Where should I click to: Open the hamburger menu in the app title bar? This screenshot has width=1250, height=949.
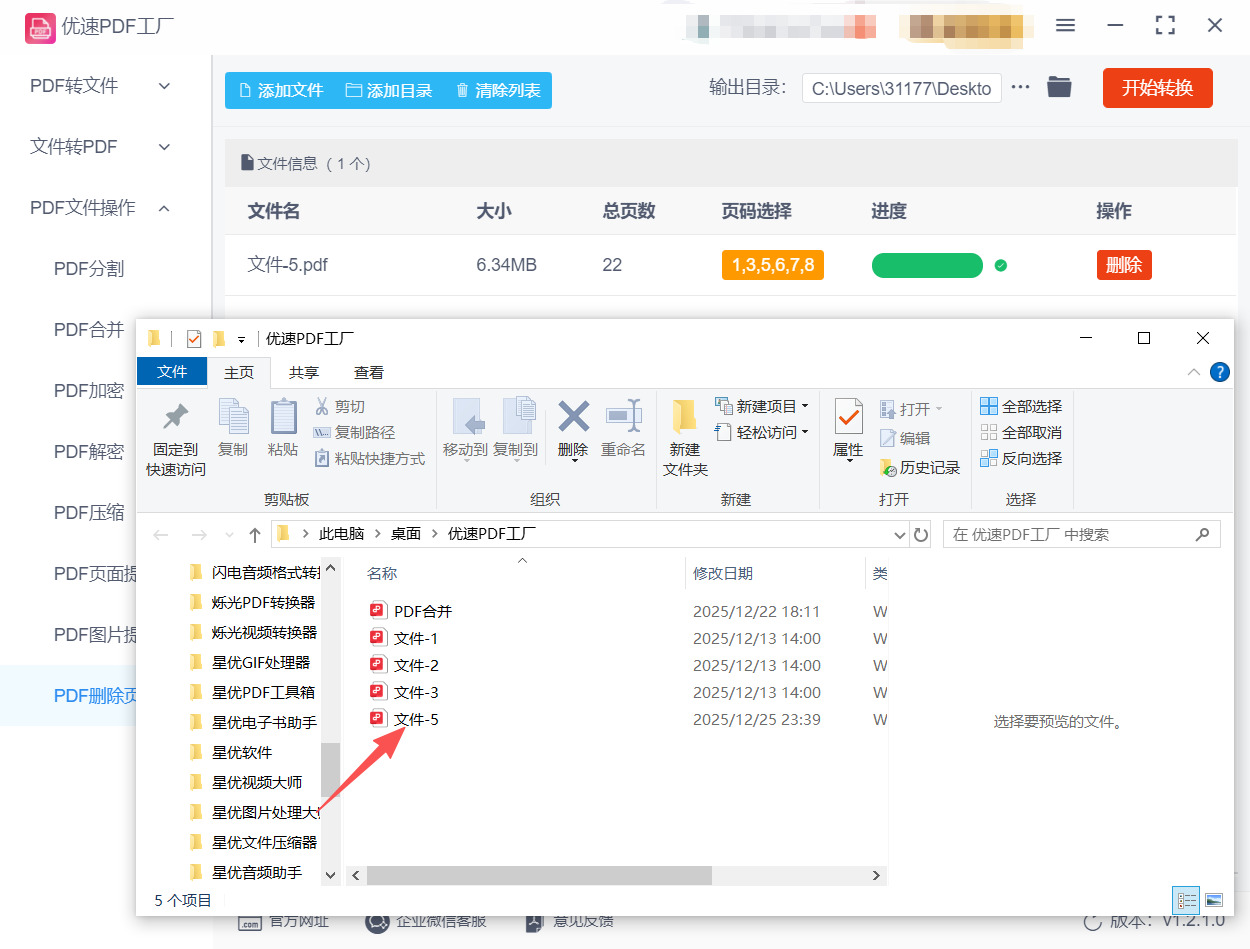tap(1066, 25)
